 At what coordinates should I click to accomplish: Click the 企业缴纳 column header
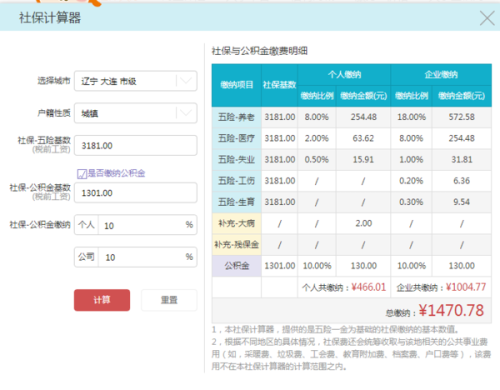tap(441, 74)
